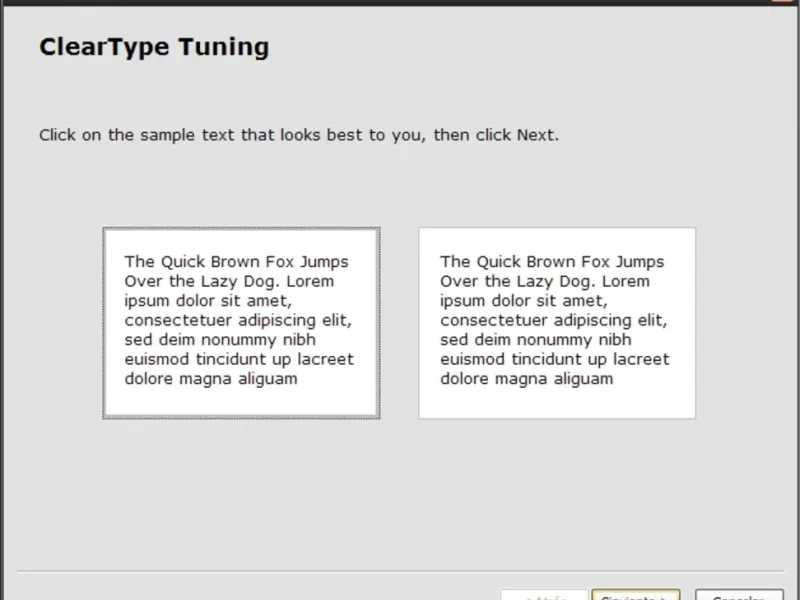800x600 pixels.
Task: Click "dolore magna aliguam" in left sample
Action: pyautogui.click(x=211, y=379)
